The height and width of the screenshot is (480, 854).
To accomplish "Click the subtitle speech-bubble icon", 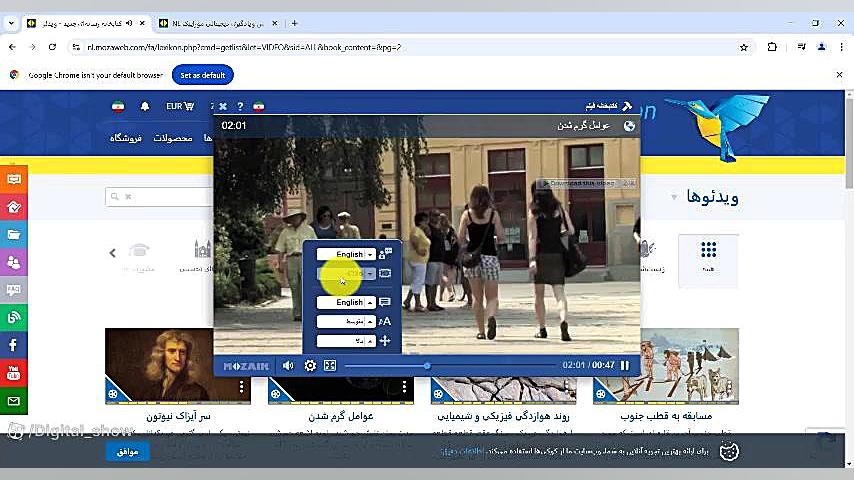I will click(x=385, y=302).
